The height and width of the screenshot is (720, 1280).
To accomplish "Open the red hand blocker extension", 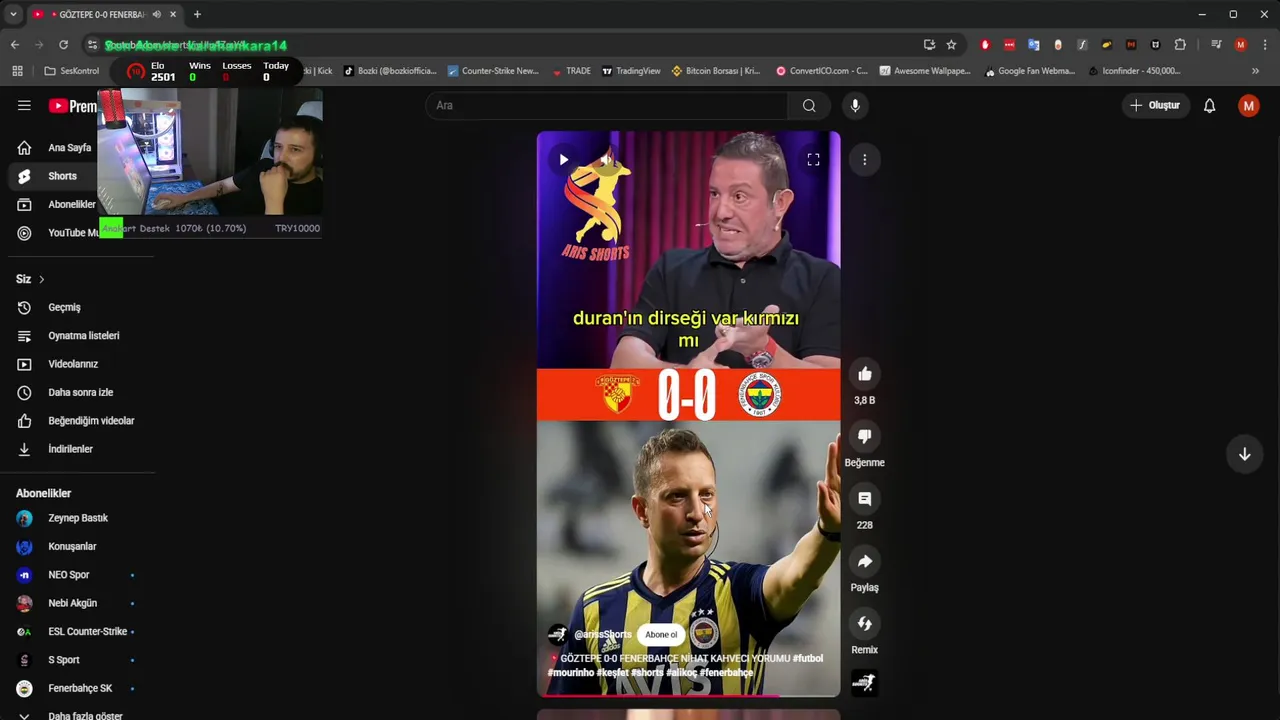I will tap(985, 45).
